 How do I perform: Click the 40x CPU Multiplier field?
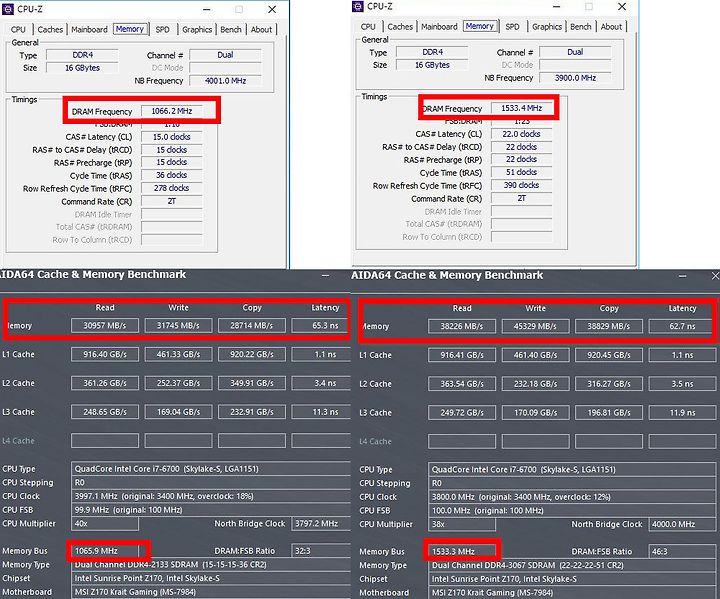point(105,524)
